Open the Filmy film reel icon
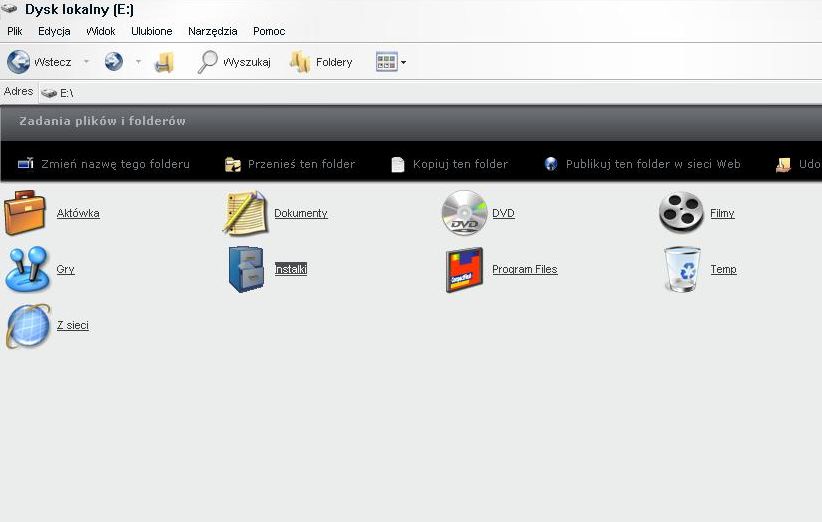 point(681,213)
